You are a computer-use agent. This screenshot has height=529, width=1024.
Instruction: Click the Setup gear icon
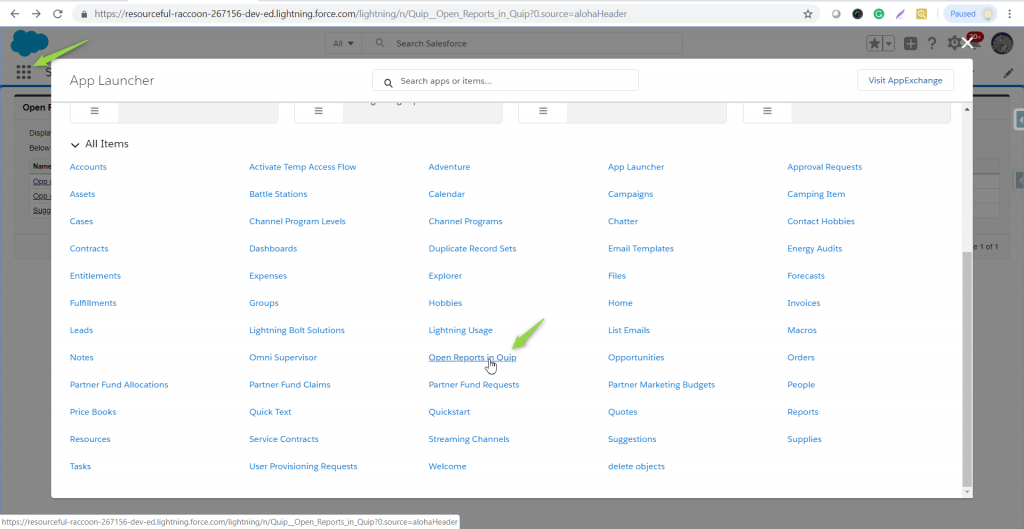tap(954, 44)
